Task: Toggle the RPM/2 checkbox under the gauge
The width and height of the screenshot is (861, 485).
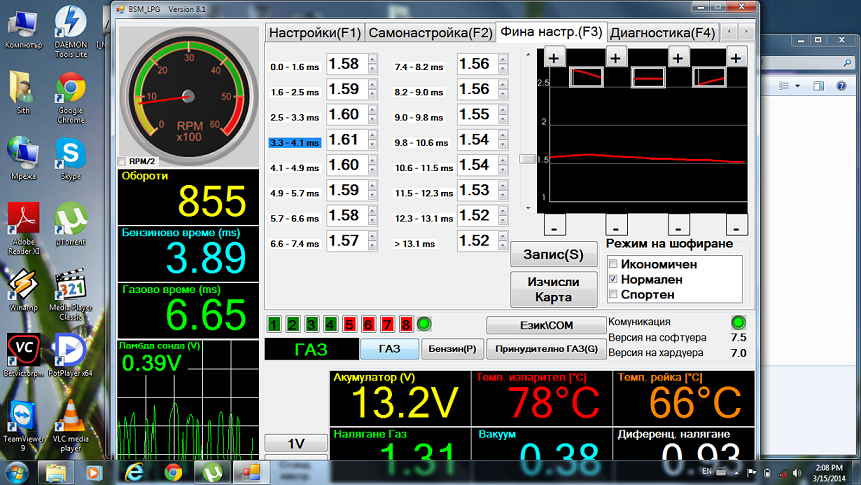Action: [122, 161]
